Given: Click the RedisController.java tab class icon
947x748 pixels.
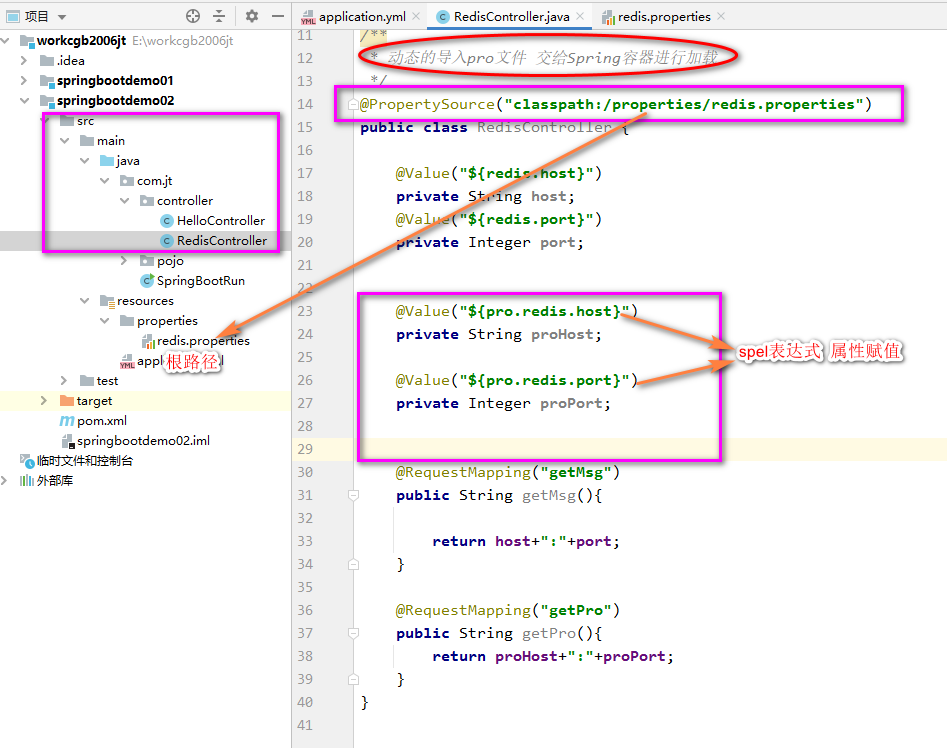Looking at the screenshot, I should 443,17.
